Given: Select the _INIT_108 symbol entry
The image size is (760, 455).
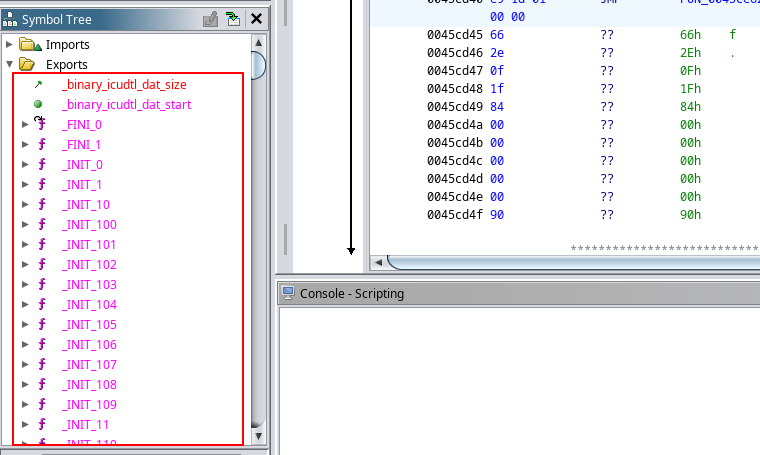Looking at the screenshot, I should 89,385.
